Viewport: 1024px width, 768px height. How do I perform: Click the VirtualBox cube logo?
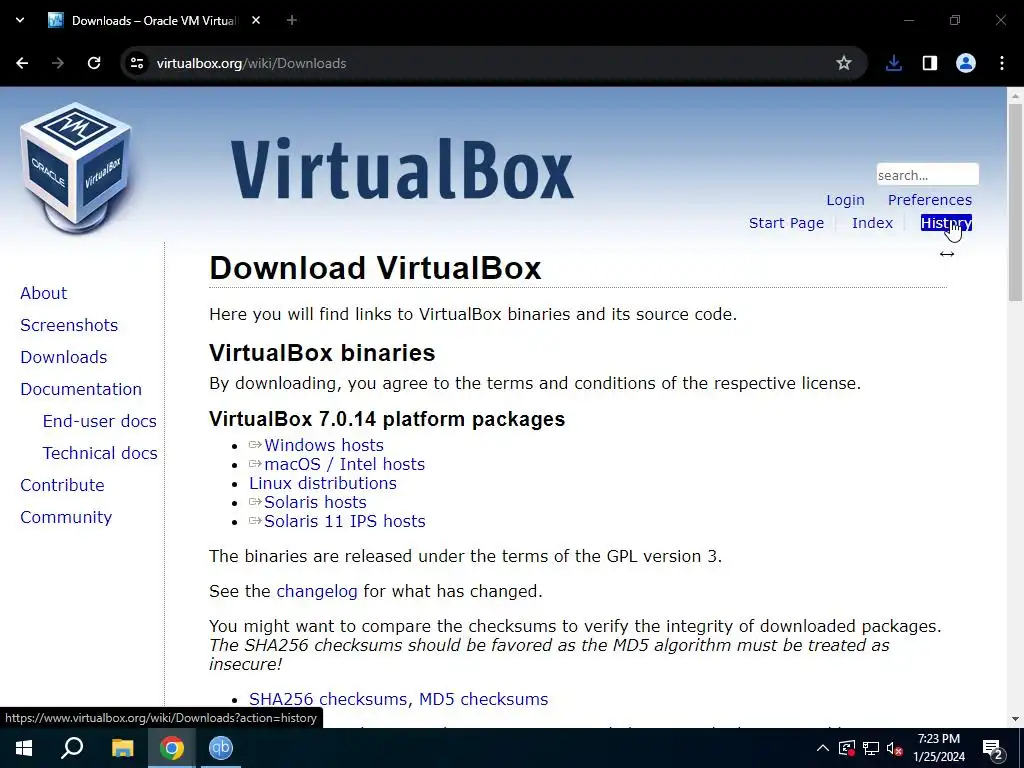pyautogui.click(x=76, y=168)
